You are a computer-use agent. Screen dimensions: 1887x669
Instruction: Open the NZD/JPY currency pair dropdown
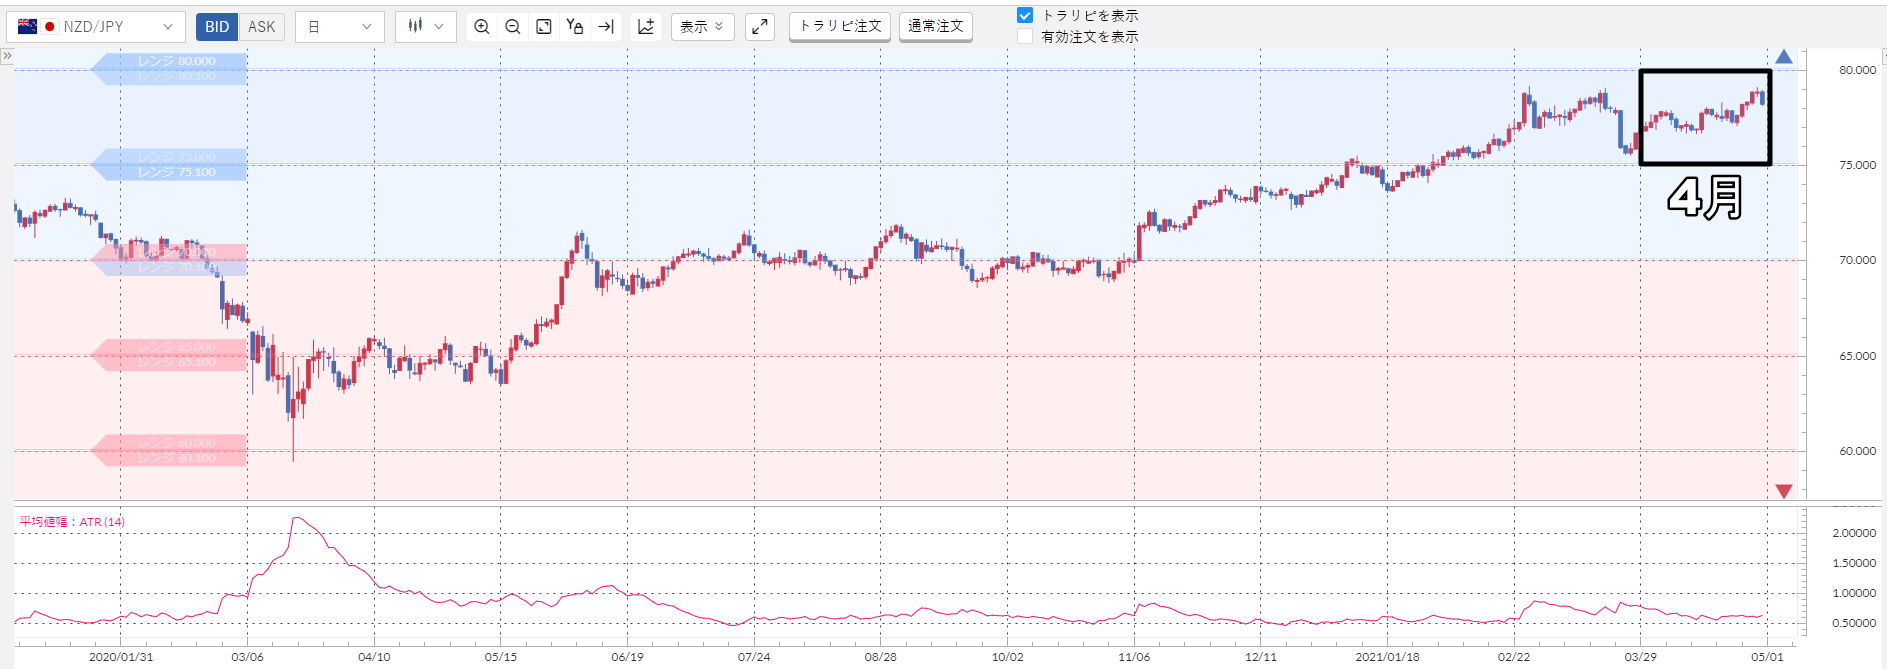[x=96, y=27]
